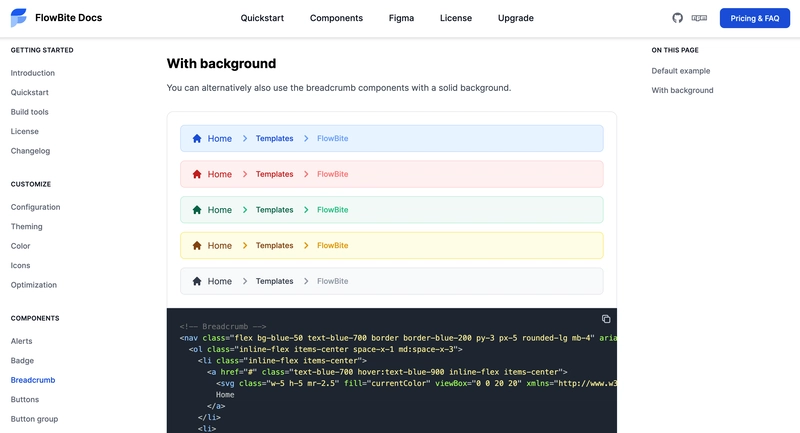Click the green home icon
Image resolution: width=800 pixels, height=433 pixels.
[196, 210]
